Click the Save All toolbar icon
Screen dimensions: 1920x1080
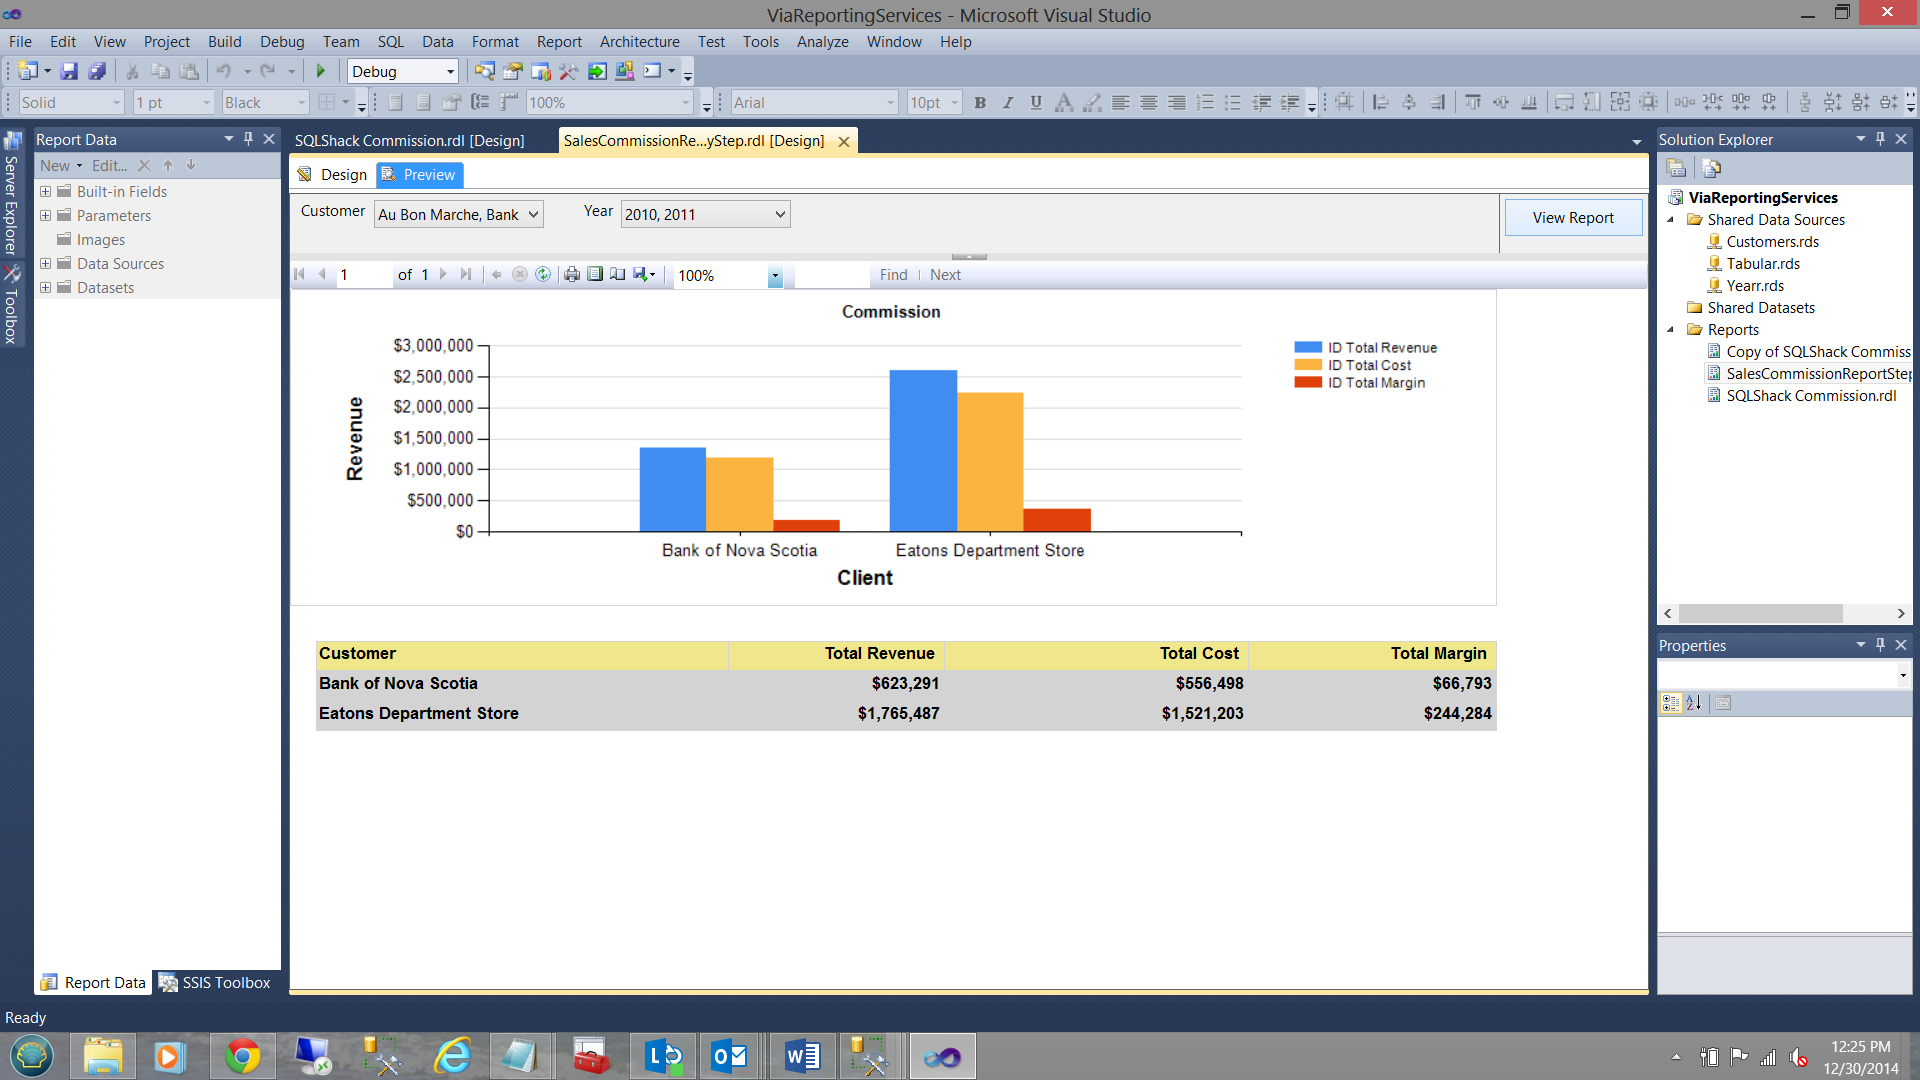click(x=97, y=71)
